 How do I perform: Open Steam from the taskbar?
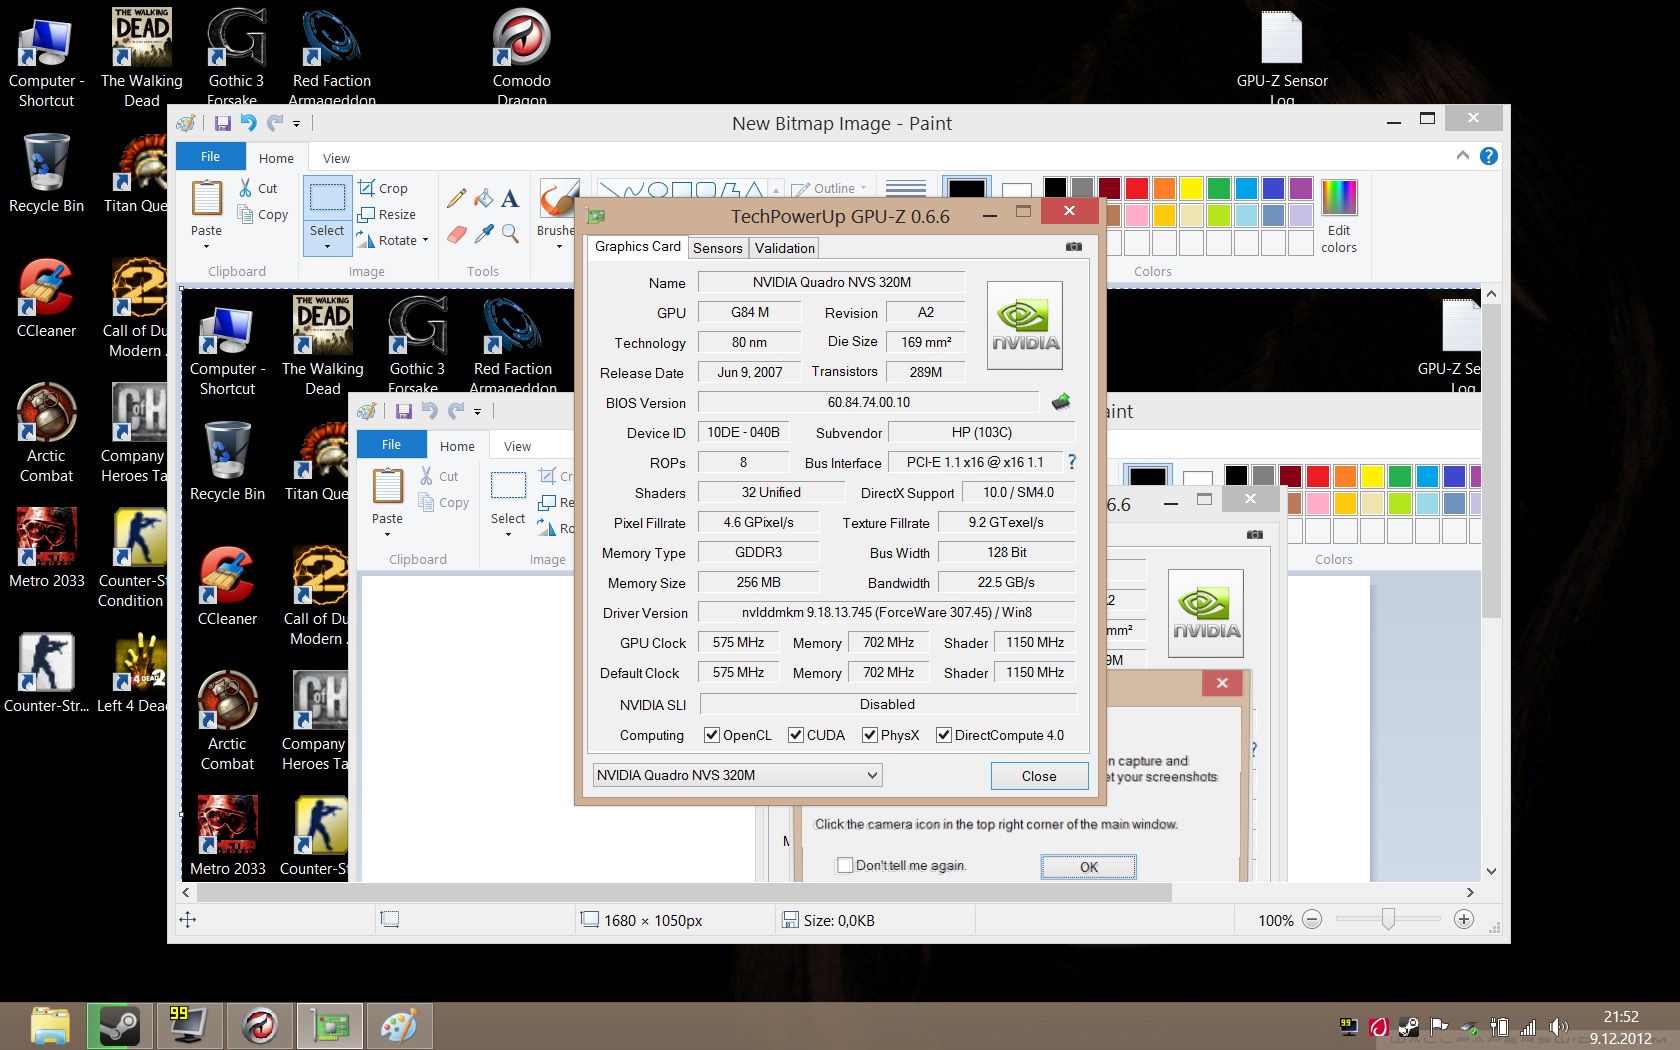[x=119, y=1026]
